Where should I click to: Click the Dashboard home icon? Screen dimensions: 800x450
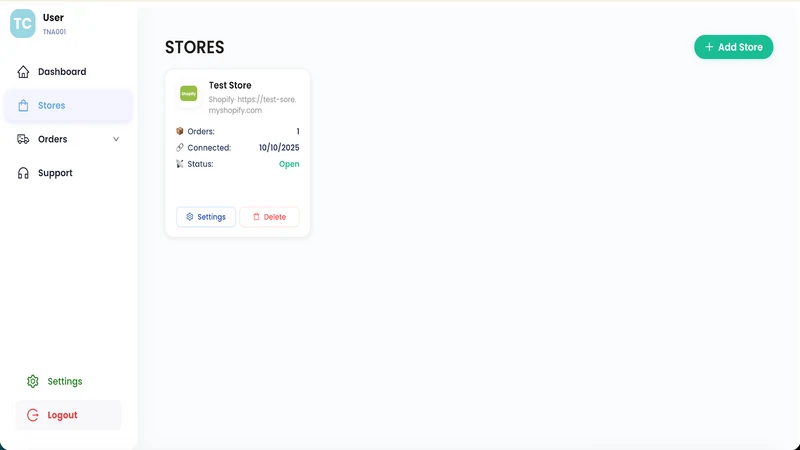click(x=23, y=72)
